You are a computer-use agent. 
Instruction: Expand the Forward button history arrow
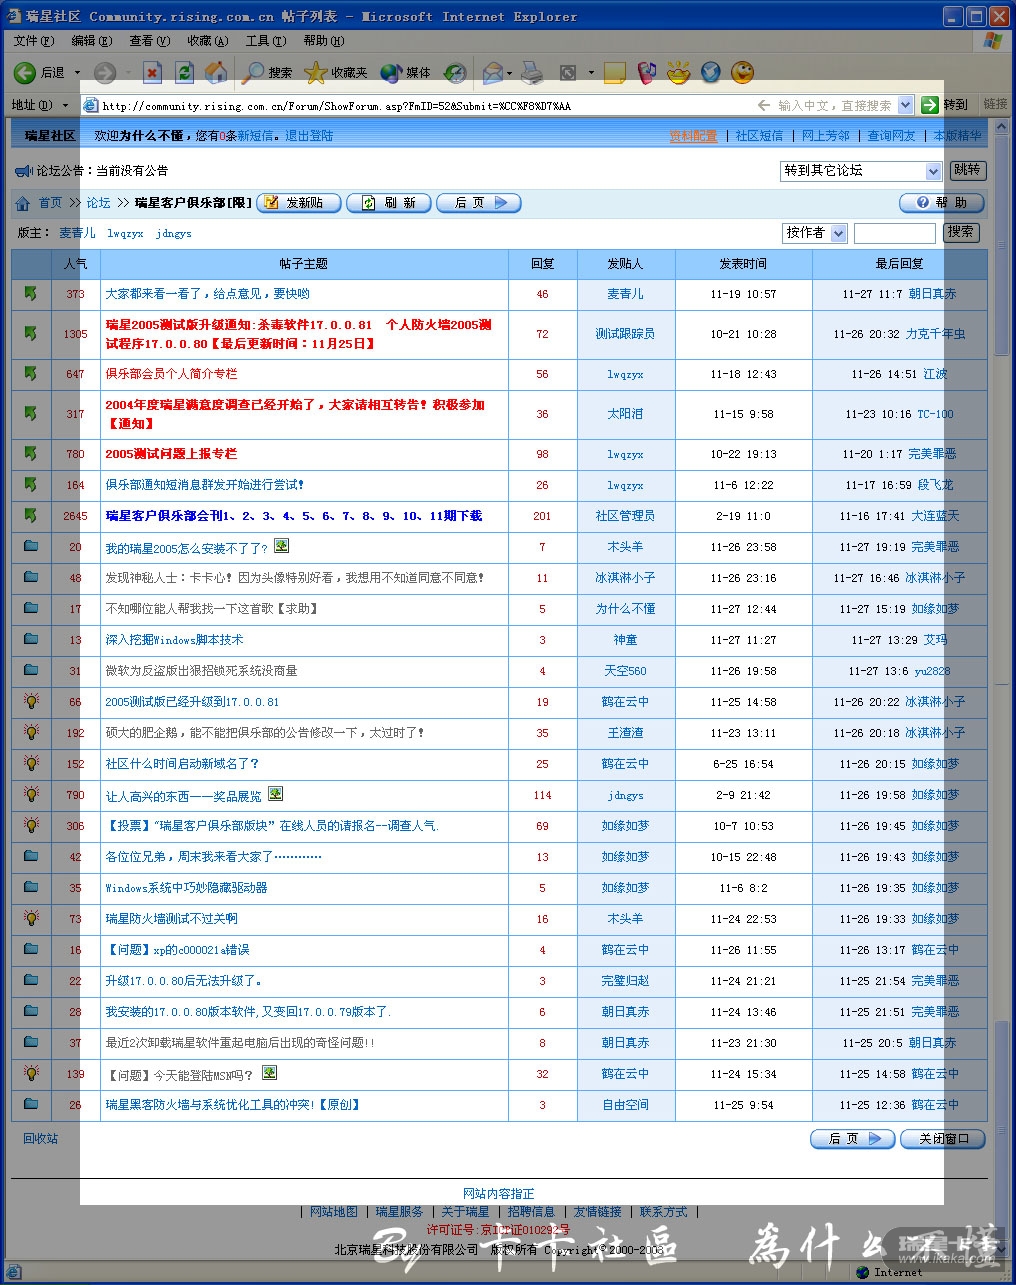(127, 72)
